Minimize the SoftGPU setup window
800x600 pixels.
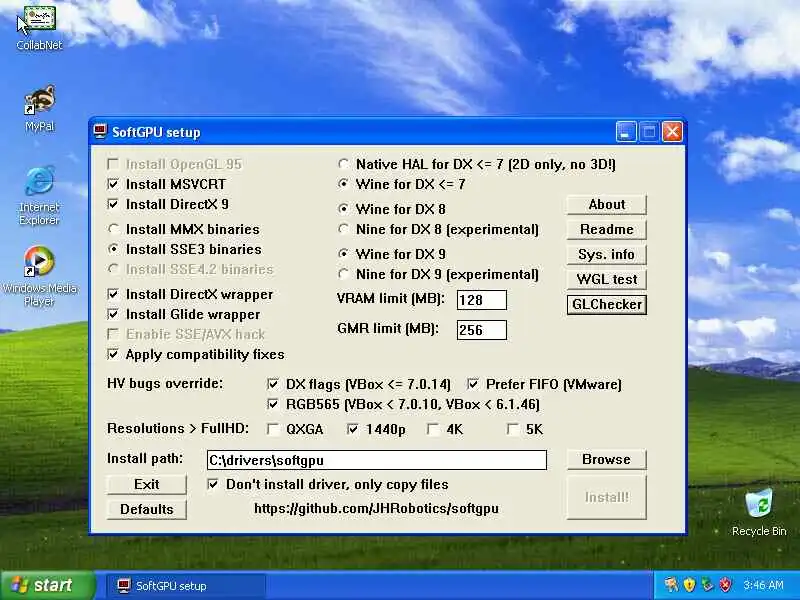[x=626, y=132]
